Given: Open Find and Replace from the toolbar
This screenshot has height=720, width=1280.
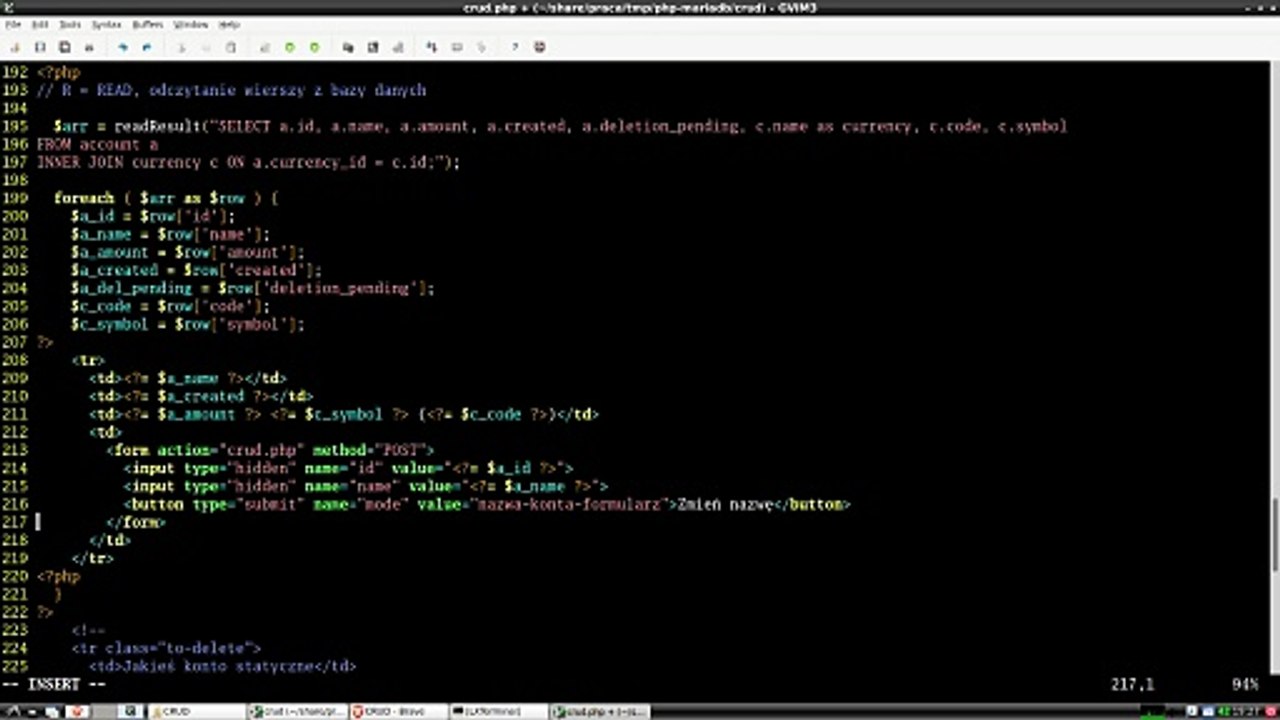Looking at the screenshot, I should pyautogui.click(x=265, y=47).
